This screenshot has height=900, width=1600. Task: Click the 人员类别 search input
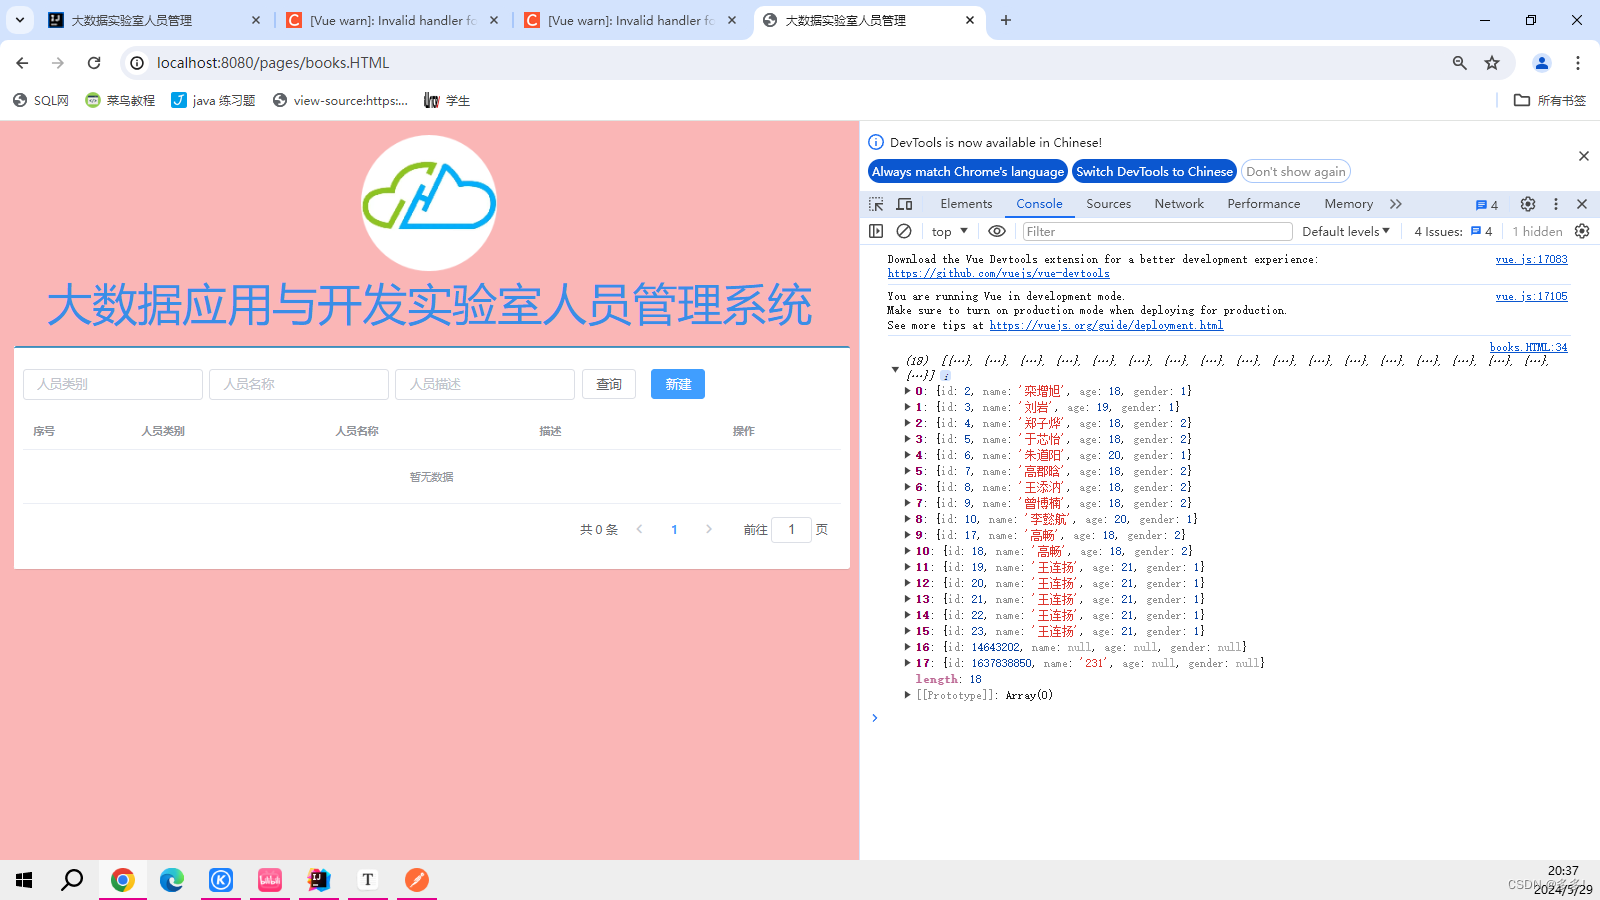click(113, 384)
